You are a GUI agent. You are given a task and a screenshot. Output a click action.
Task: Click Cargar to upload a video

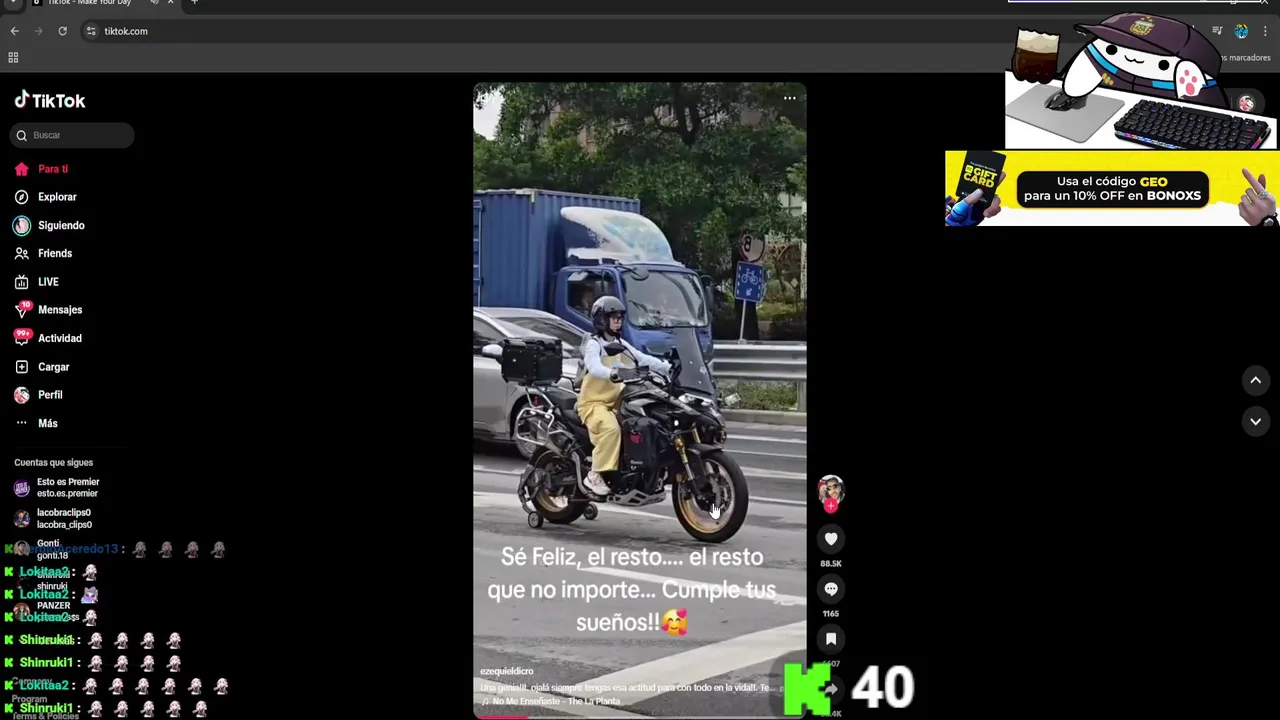[x=42, y=367]
